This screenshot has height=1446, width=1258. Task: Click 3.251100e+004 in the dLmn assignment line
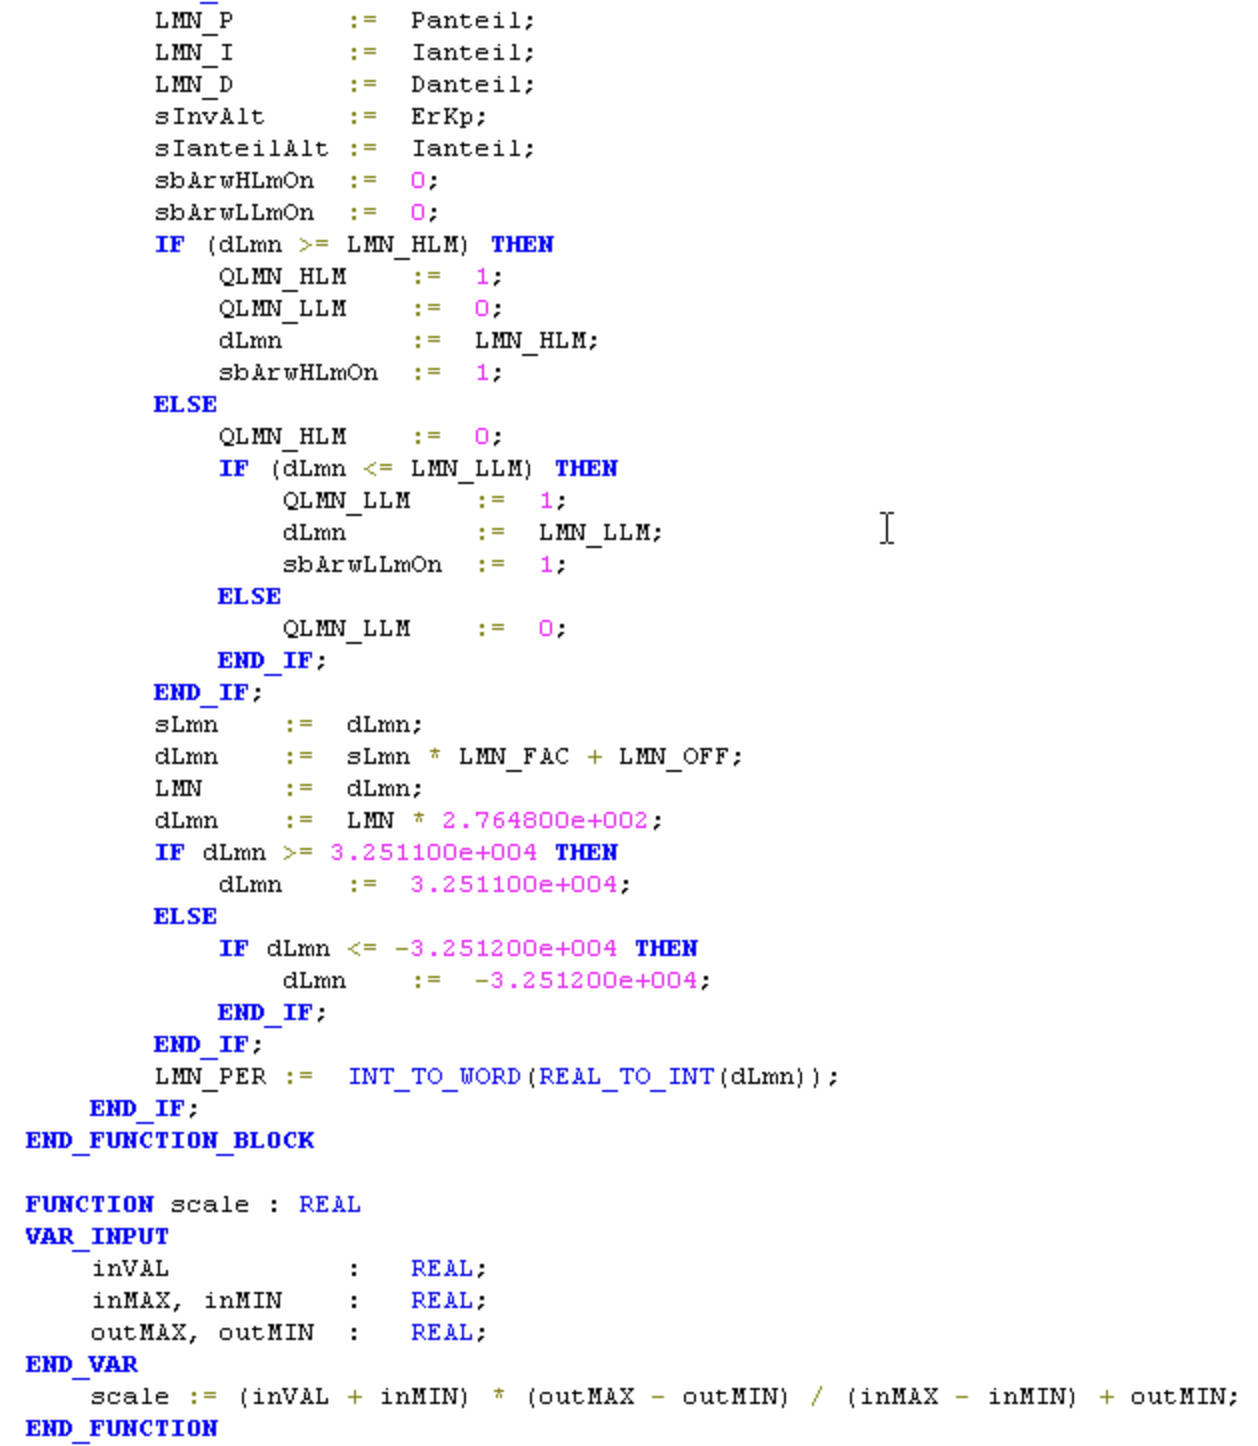coord(514,884)
